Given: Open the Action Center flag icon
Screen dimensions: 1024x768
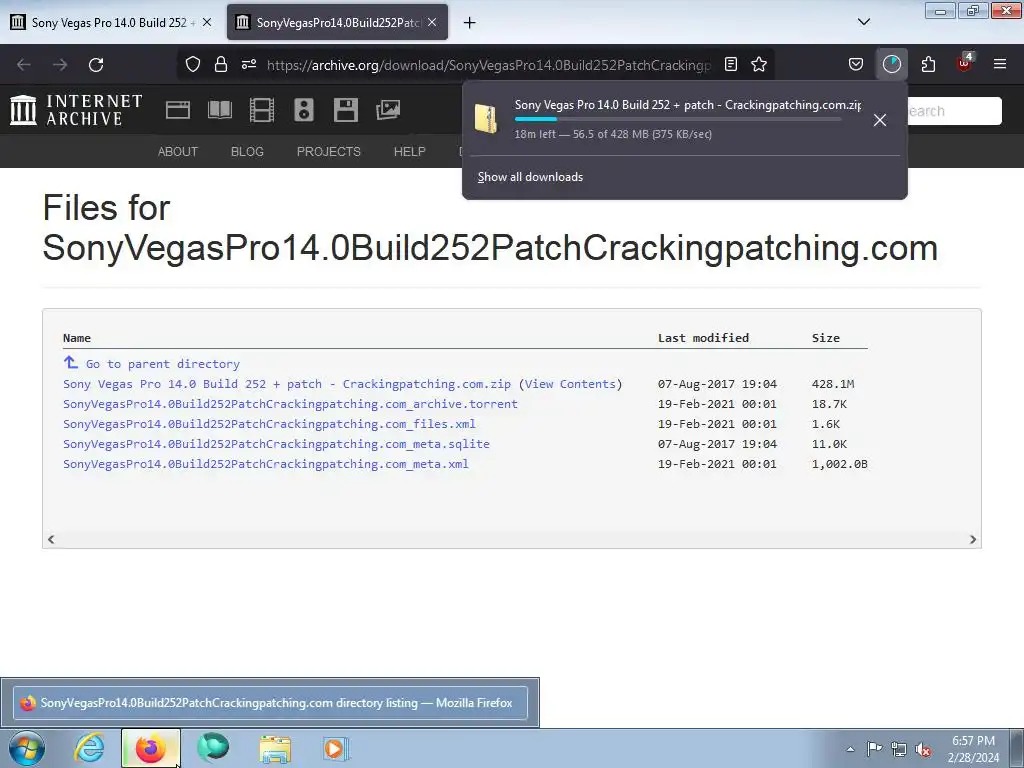Looking at the screenshot, I should [x=874, y=749].
